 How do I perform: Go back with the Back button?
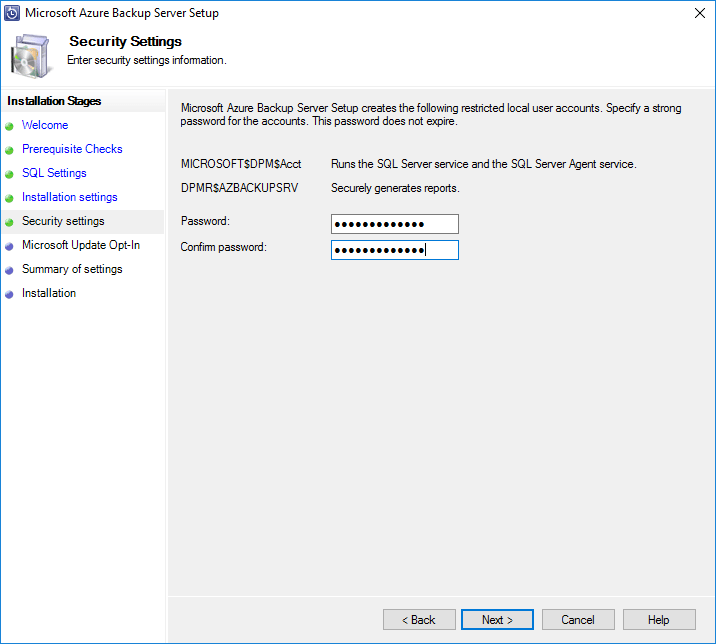(419, 620)
